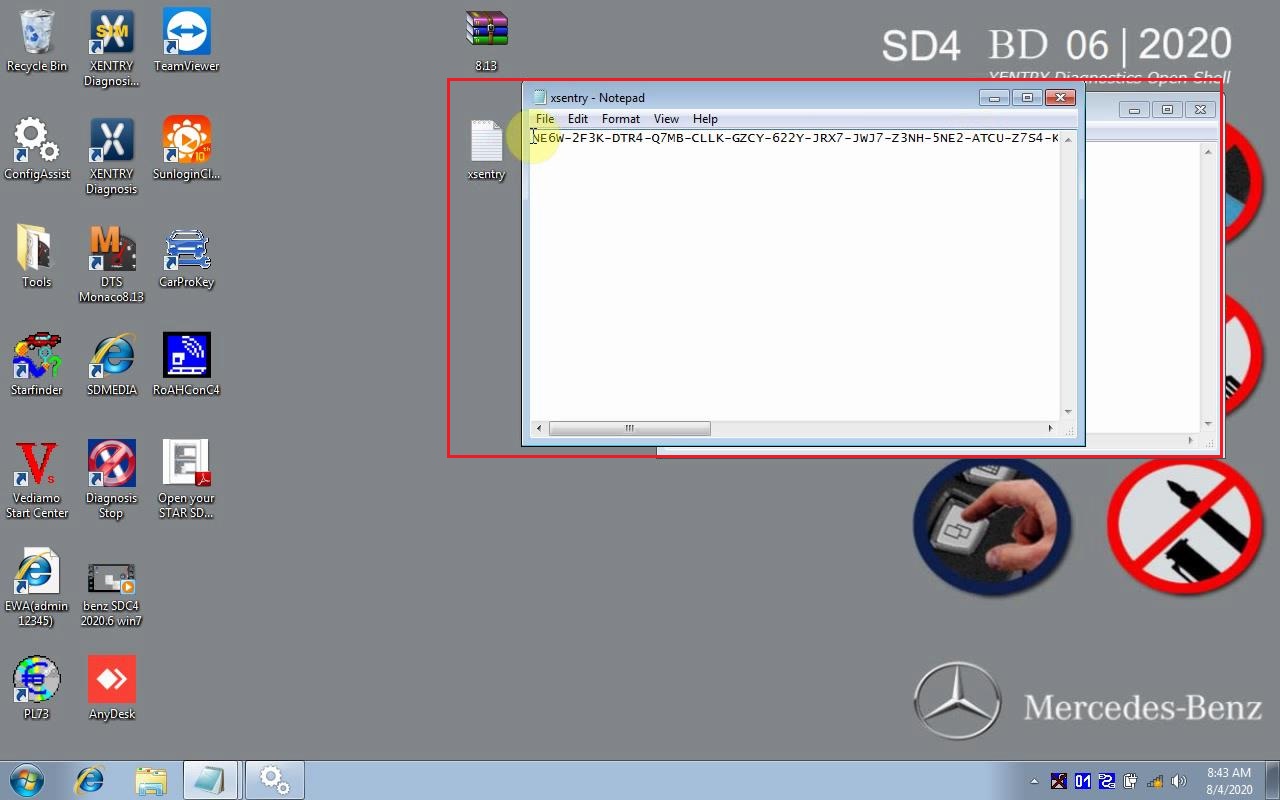1280x800 pixels.
Task: Select the AnyDesk desktop icon
Action: click(111, 690)
